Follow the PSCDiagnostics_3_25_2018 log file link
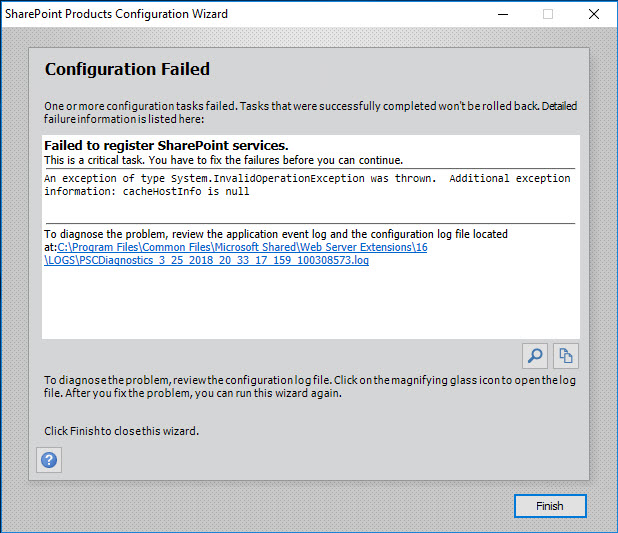The height and width of the screenshot is (533, 618). pyautogui.click(x=207, y=260)
